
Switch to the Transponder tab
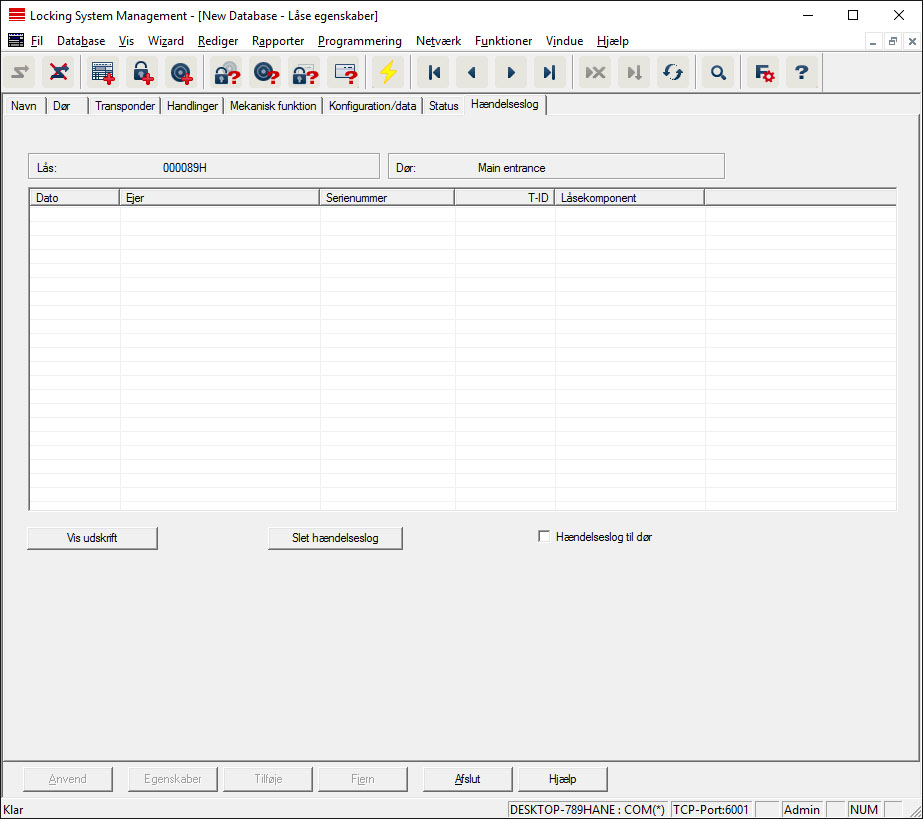(125, 106)
